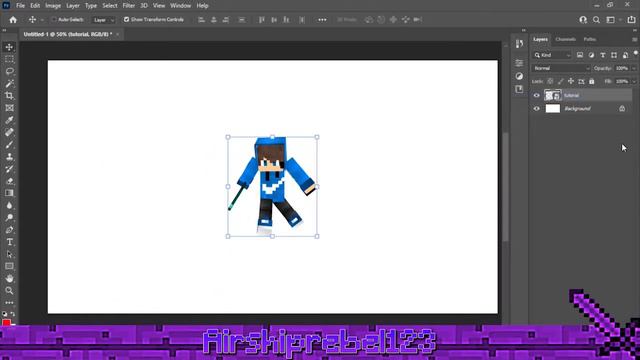Hide the Background layer

(x=537, y=109)
